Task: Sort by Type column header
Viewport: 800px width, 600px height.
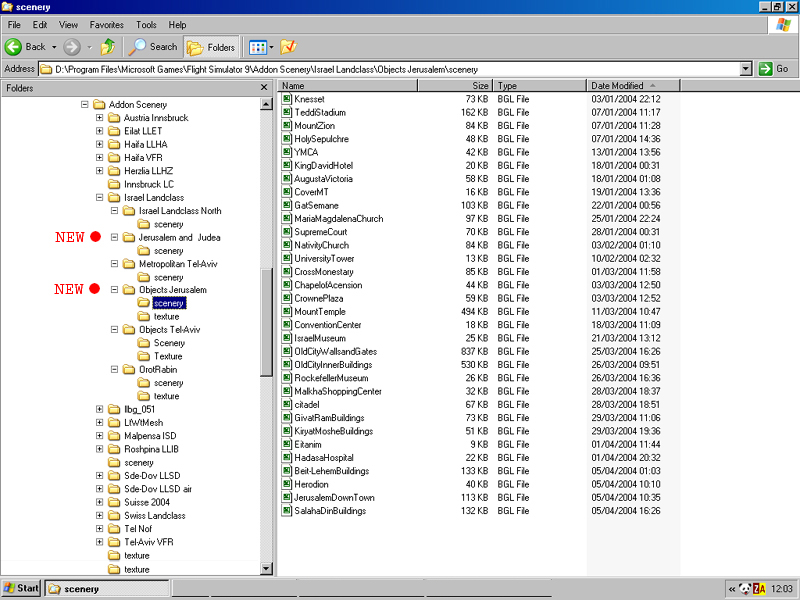Action: click(540, 86)
